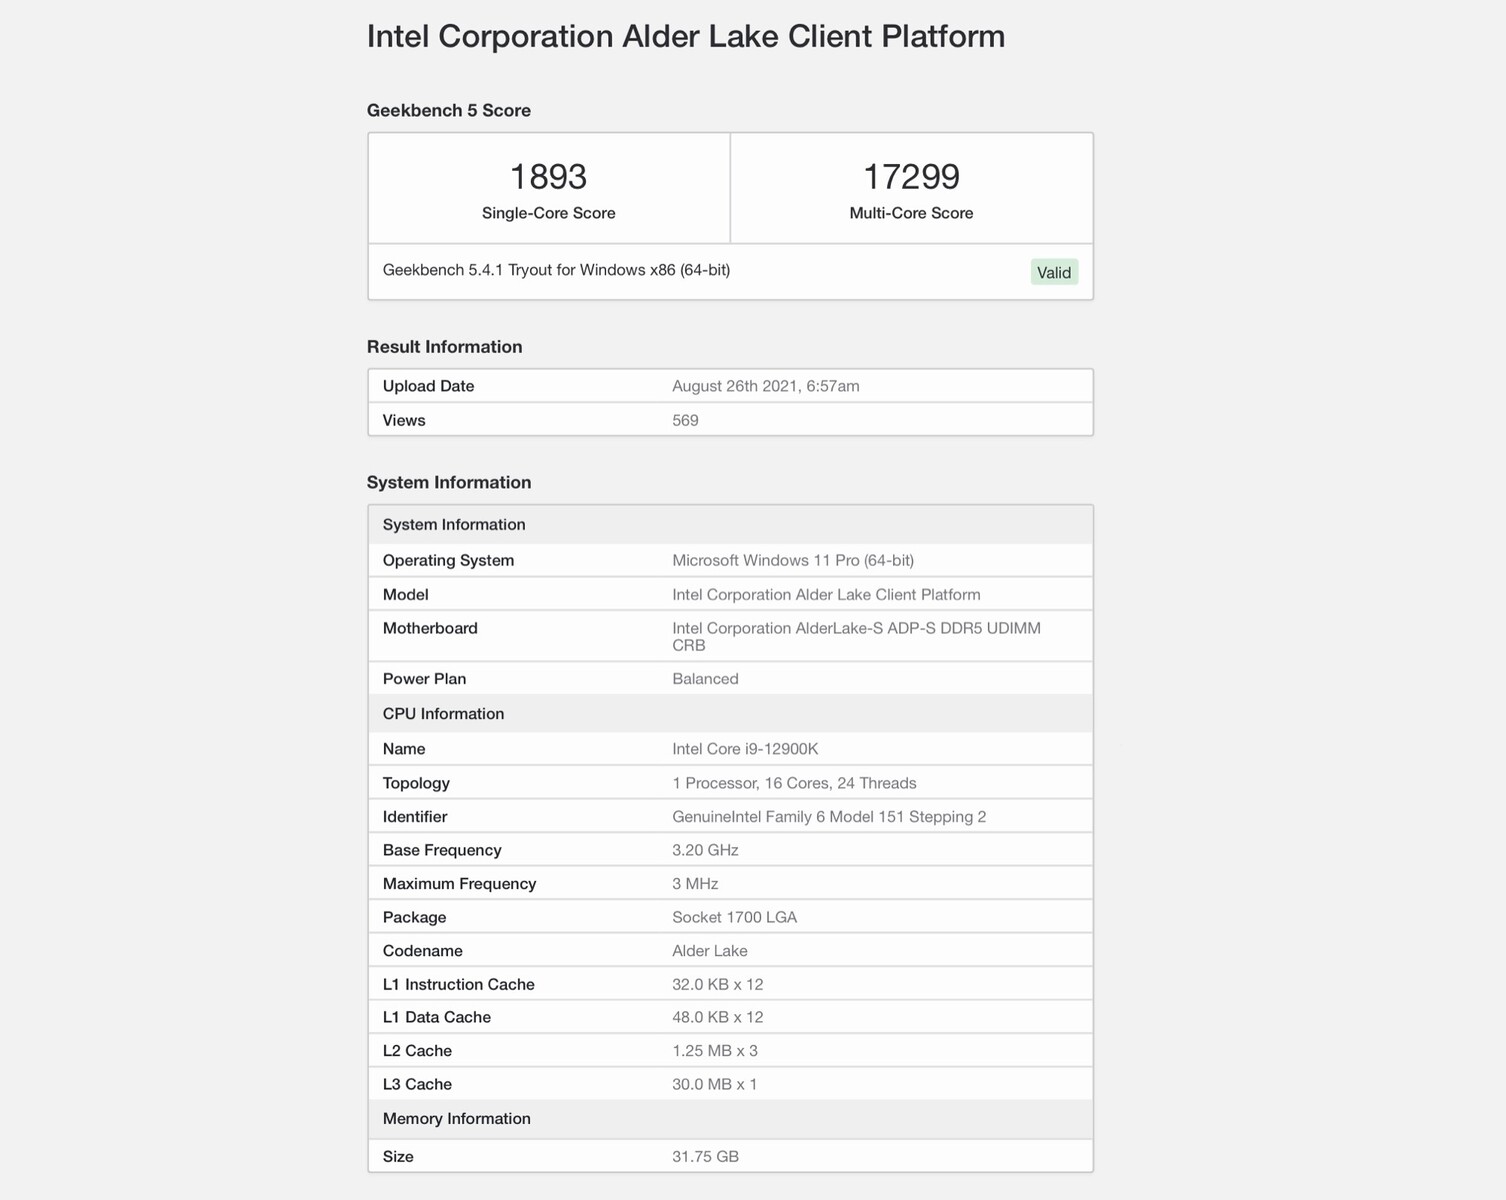Click the L3 Cache value 30.0 MB
The width and height of the screenshot is (1506, 1200).
pyautogui.click(x=714, y=1084)
